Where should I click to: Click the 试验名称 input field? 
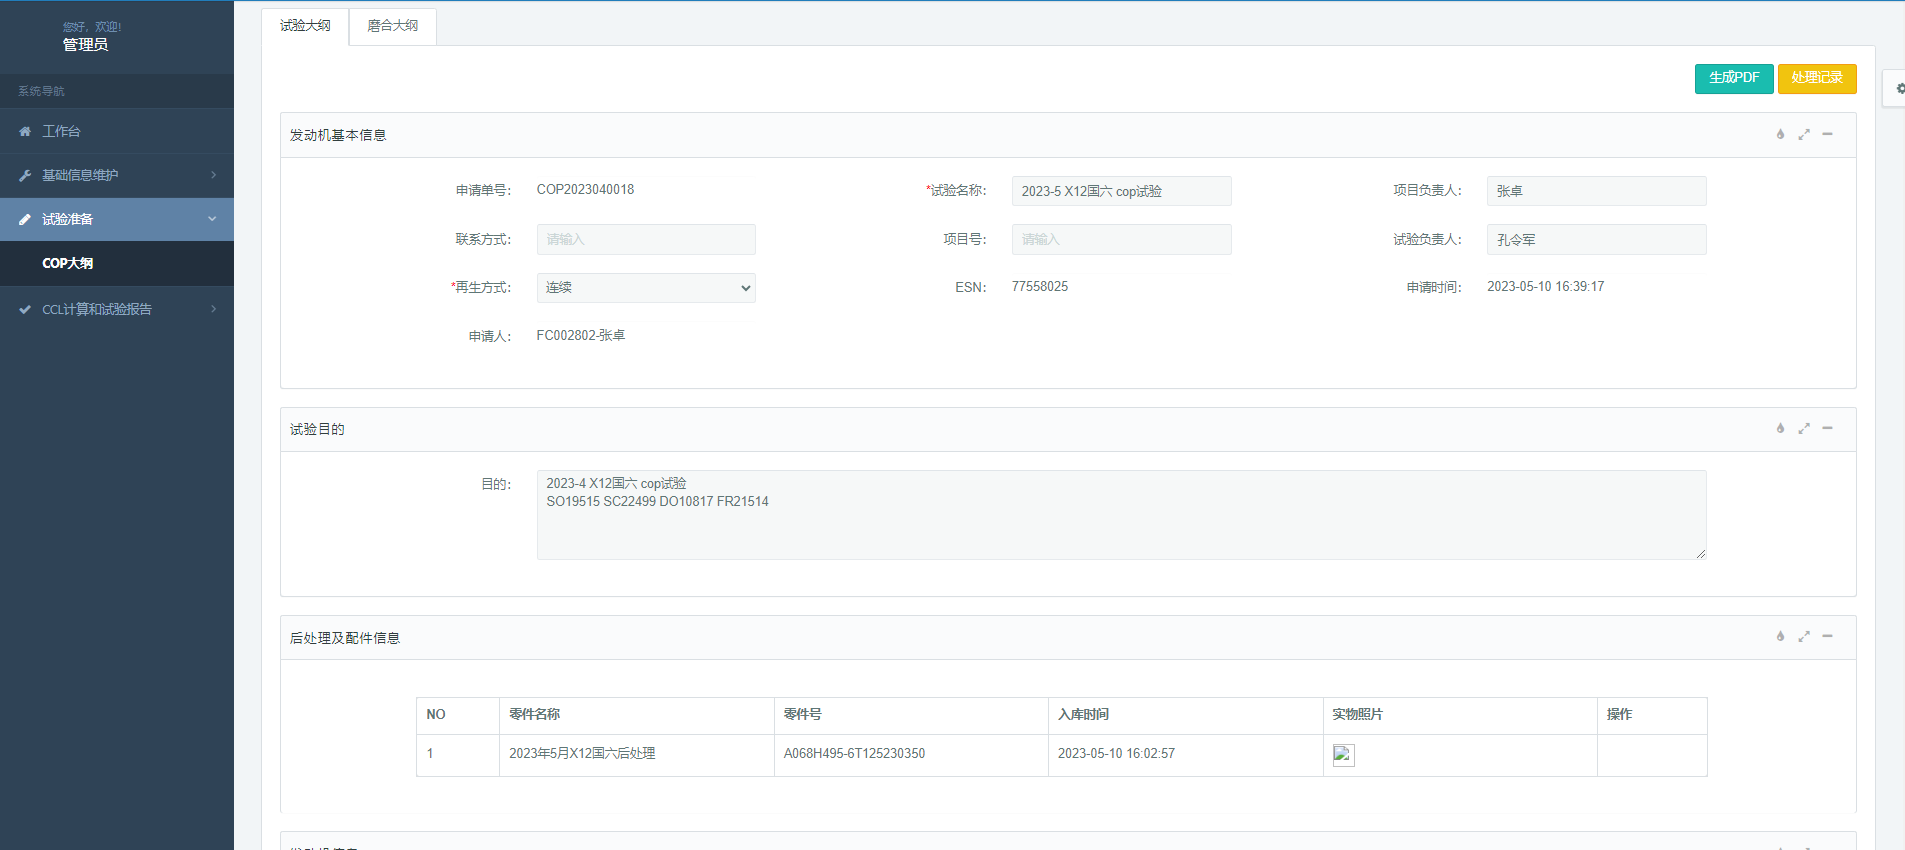pos(1121,191)
